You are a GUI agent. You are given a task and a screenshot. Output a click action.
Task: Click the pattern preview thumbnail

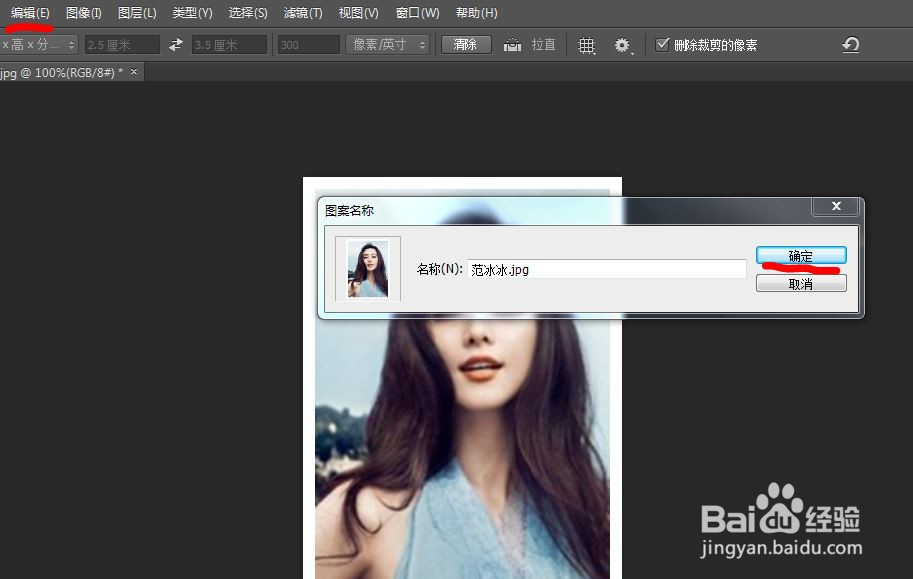[x=367, y=267]
